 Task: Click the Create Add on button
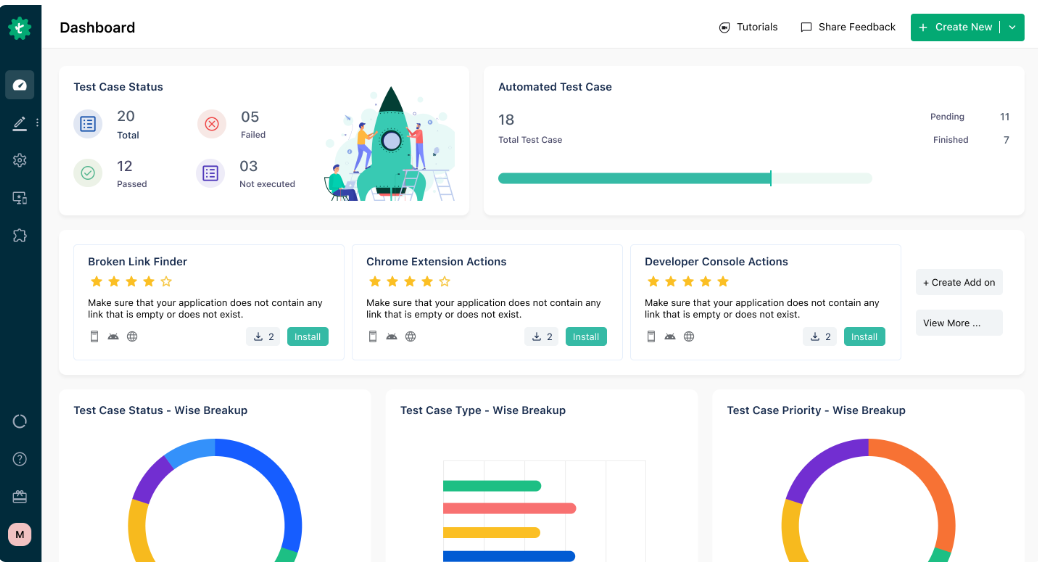click(959, 283)
